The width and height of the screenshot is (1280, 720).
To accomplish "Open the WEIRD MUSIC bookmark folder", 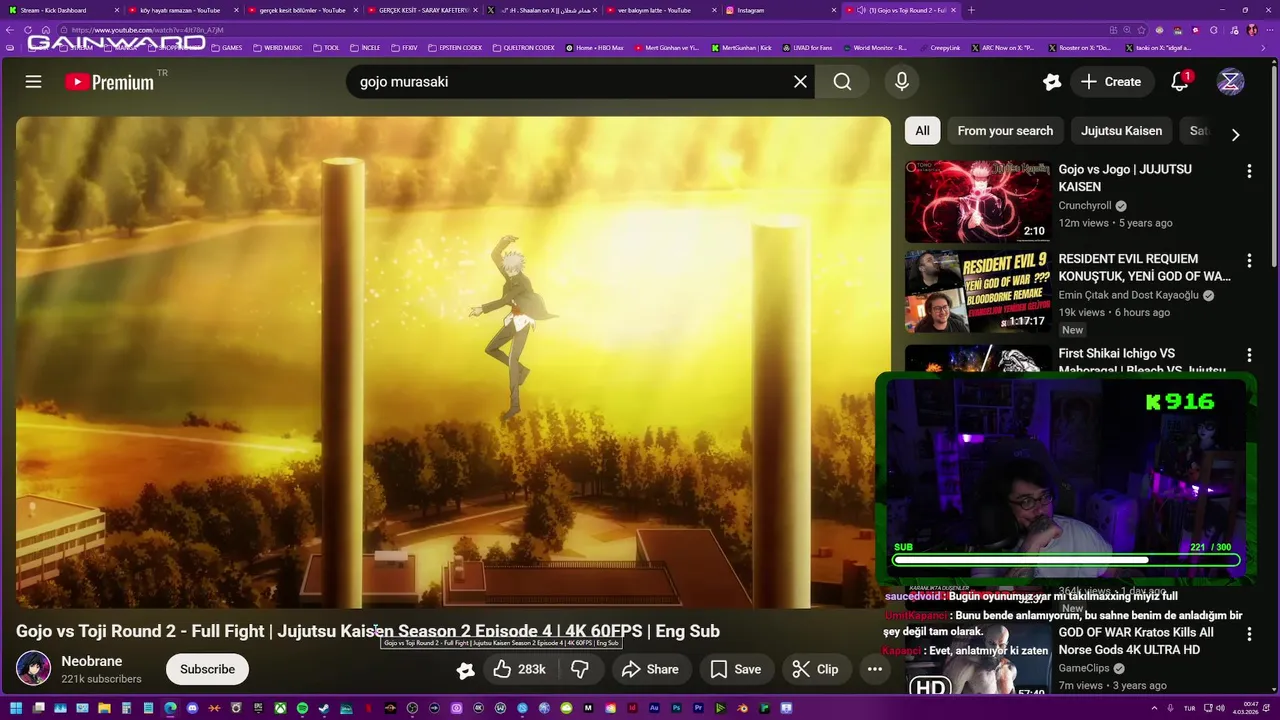I will 277,47.
